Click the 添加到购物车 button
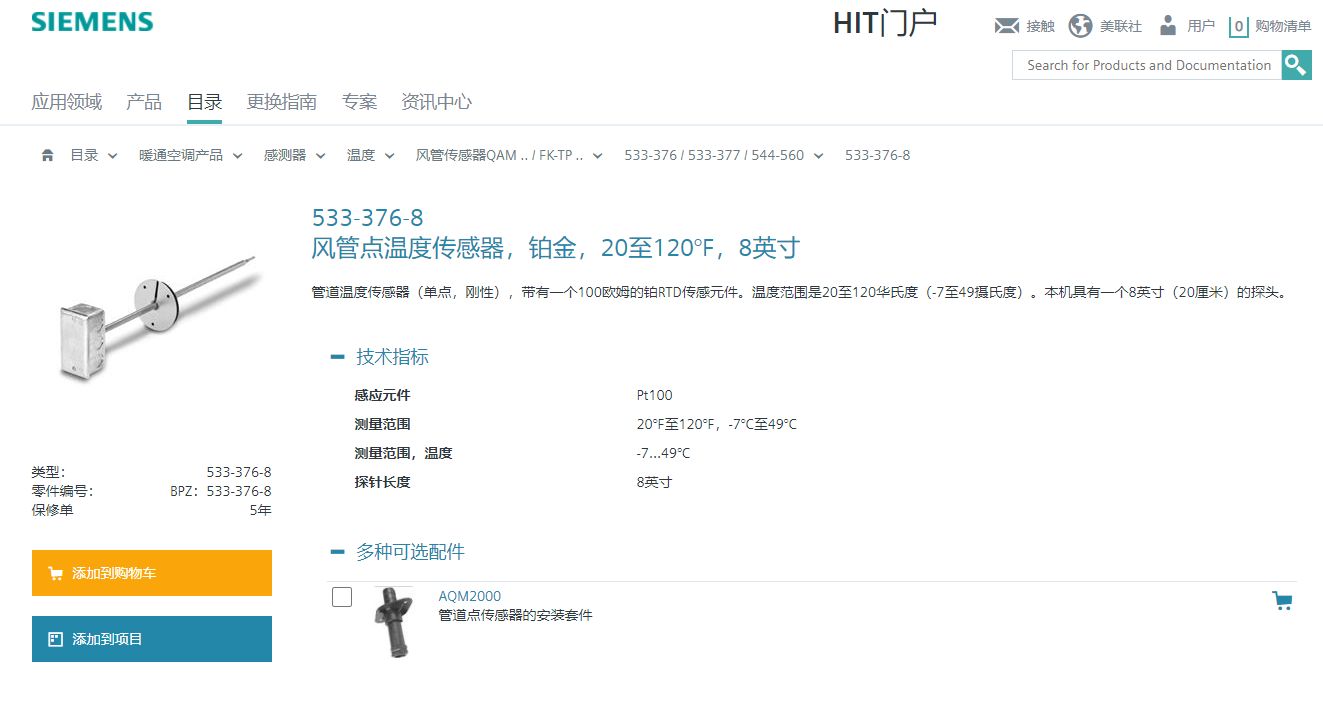Image resolution: width=1323 pixels, height=714 pixels. pyautogui.click(x=152, y=573)
